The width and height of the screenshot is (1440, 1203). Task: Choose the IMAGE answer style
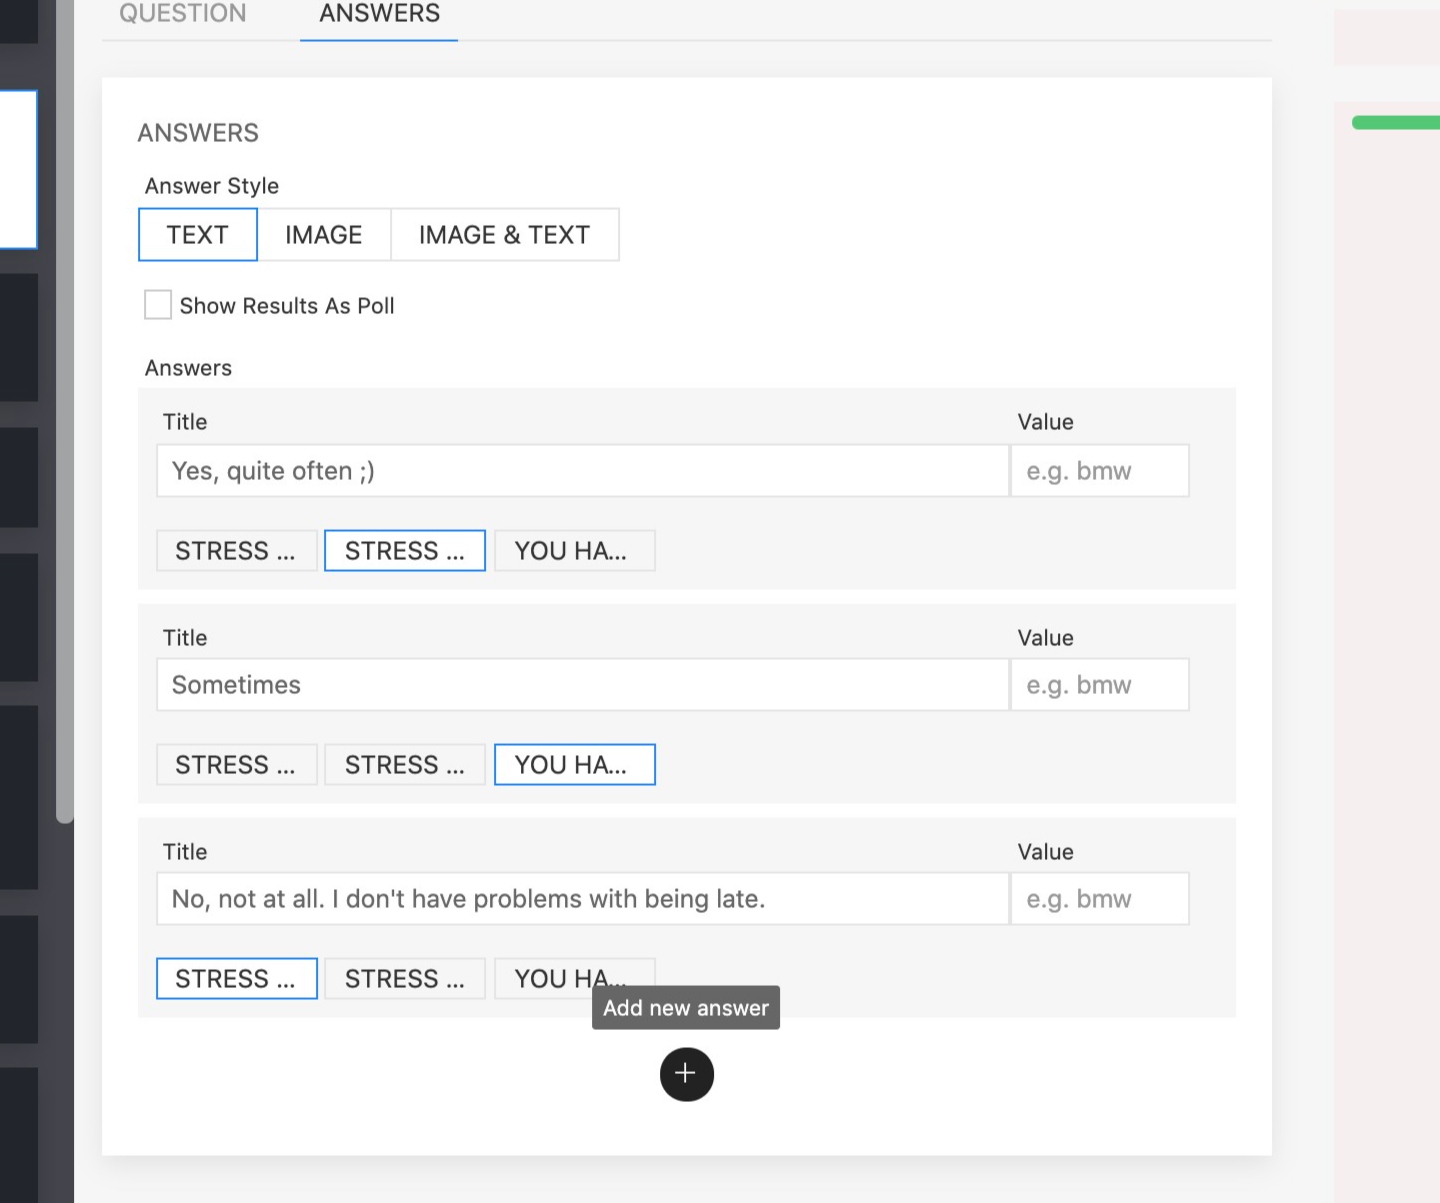pyautogui.click(x=323, y=235)
